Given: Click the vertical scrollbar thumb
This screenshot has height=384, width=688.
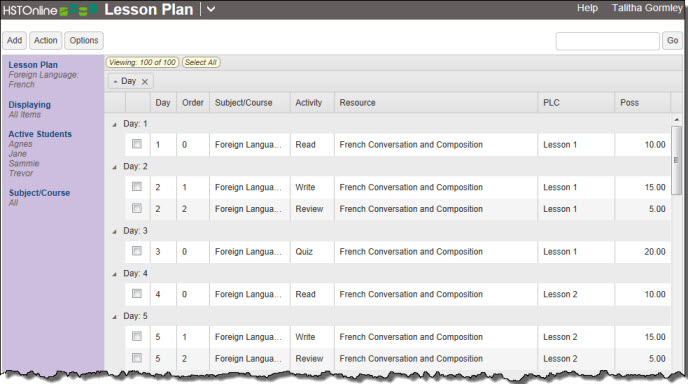Looking at the screenshot, I should click(677, 160).
